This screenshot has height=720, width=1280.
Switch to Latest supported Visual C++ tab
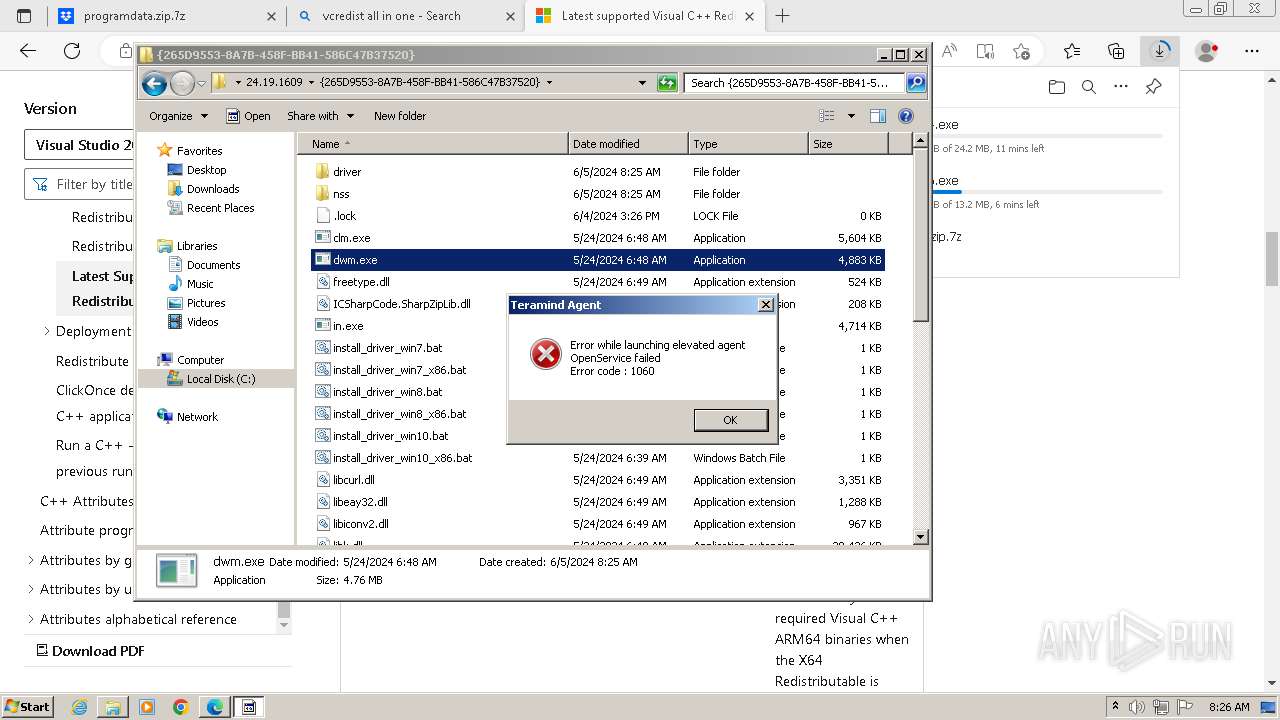tap(645, 16)
